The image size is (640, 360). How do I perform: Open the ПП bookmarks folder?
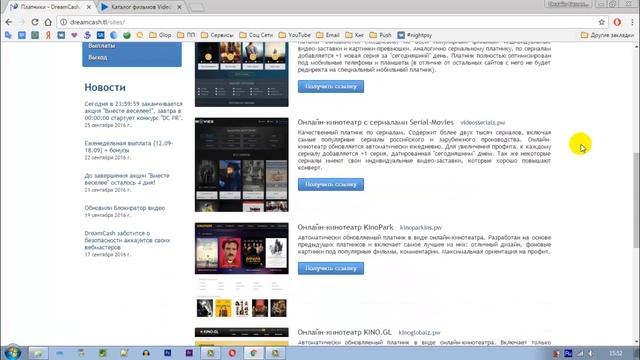pos(186,35)
